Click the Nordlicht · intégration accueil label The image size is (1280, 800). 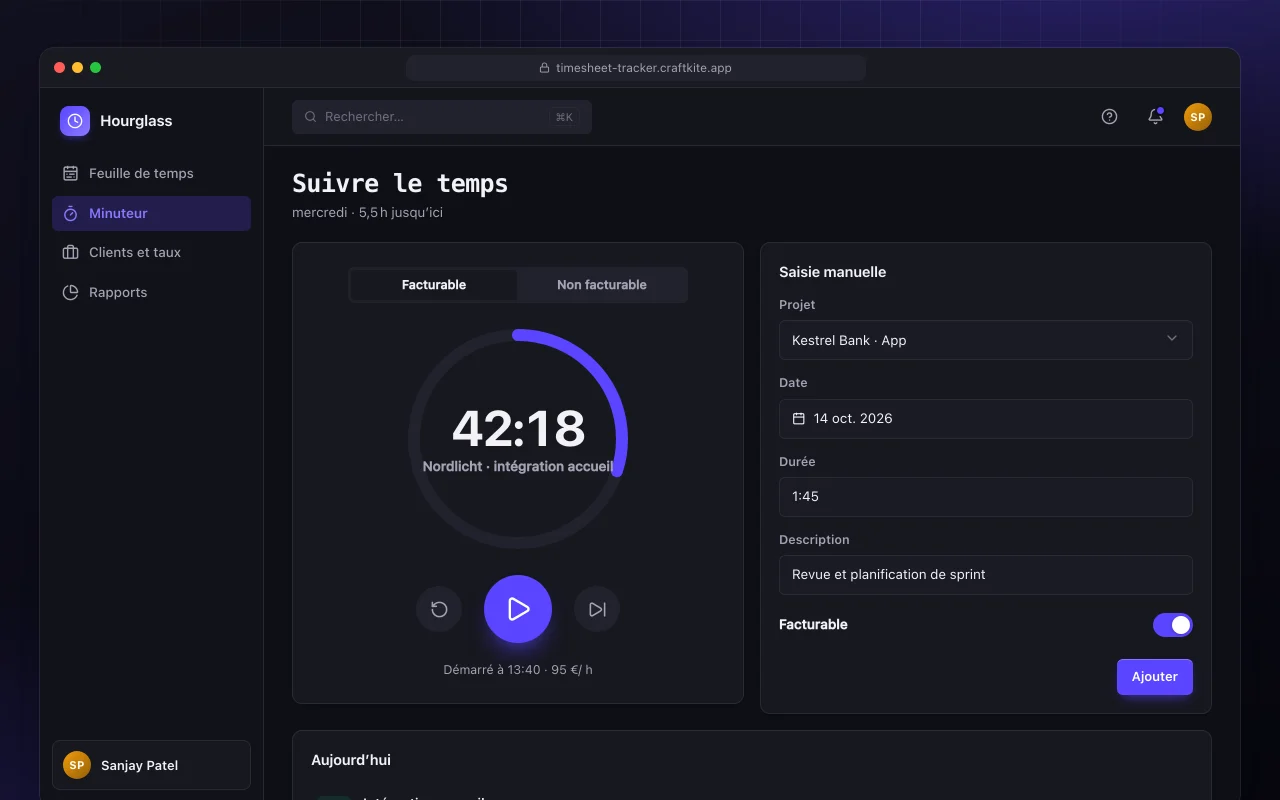[518, 467]
